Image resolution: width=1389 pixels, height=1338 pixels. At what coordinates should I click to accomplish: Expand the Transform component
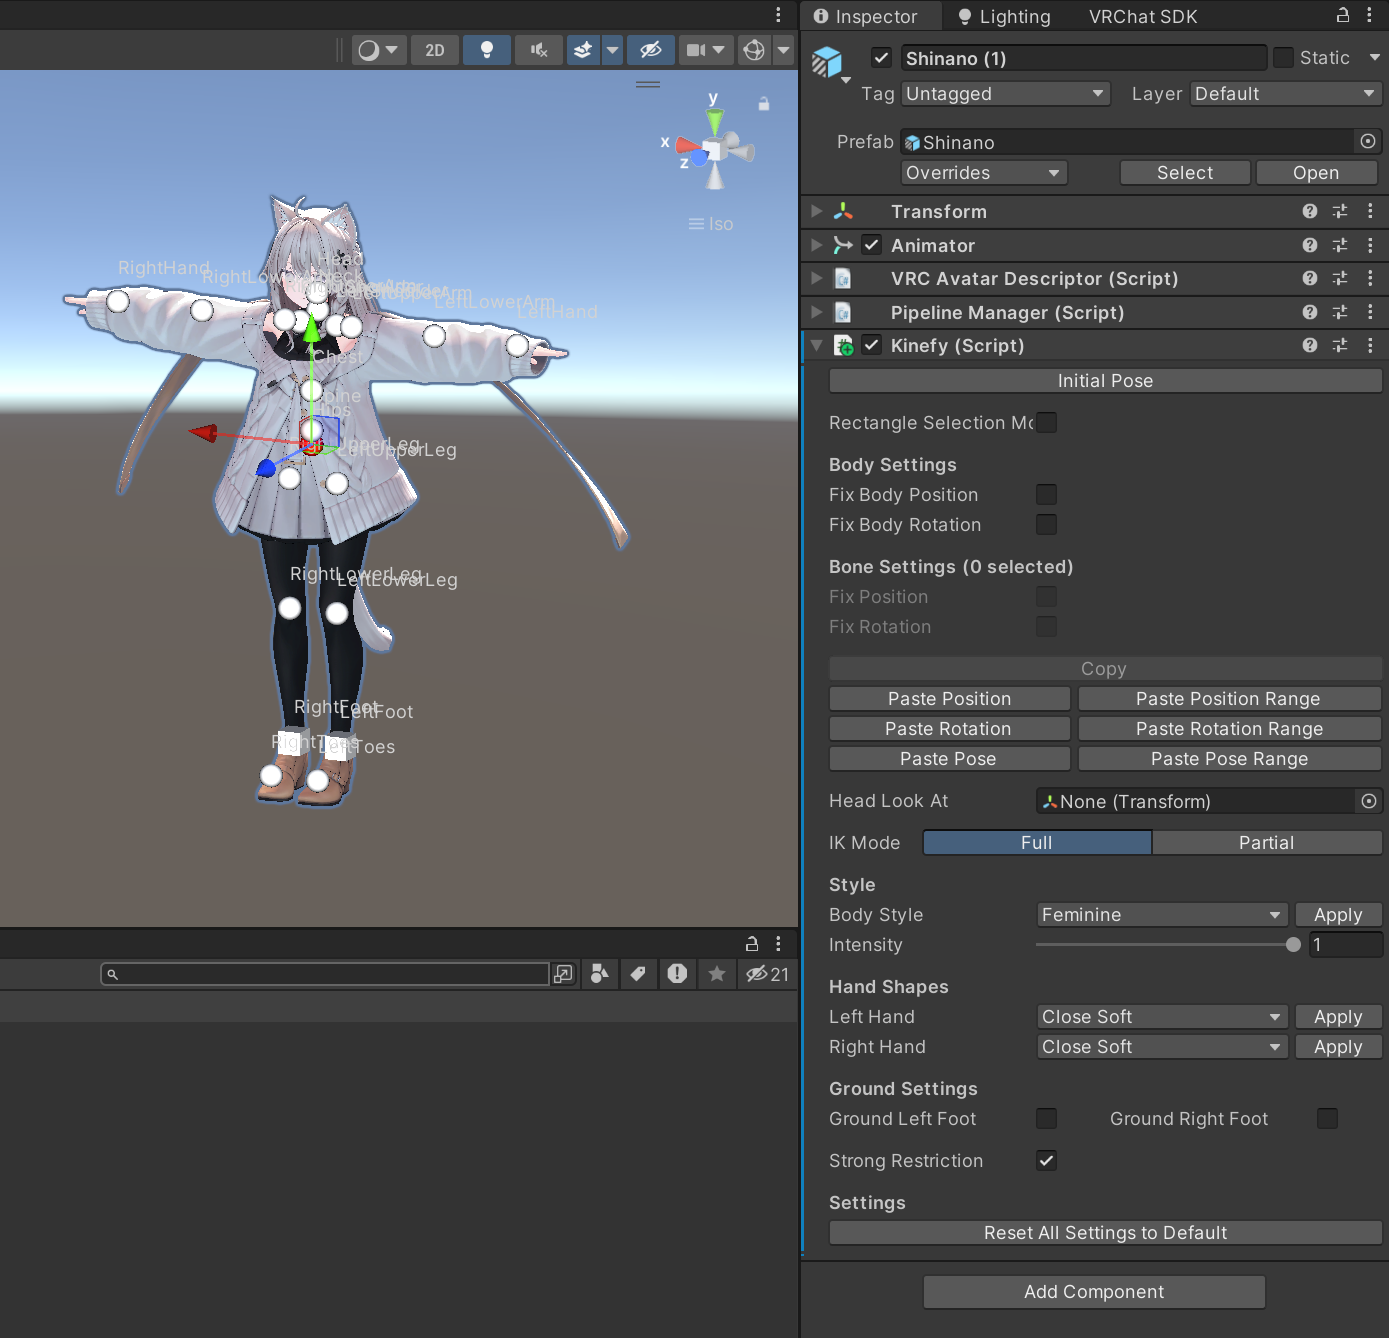click(817, 211)
